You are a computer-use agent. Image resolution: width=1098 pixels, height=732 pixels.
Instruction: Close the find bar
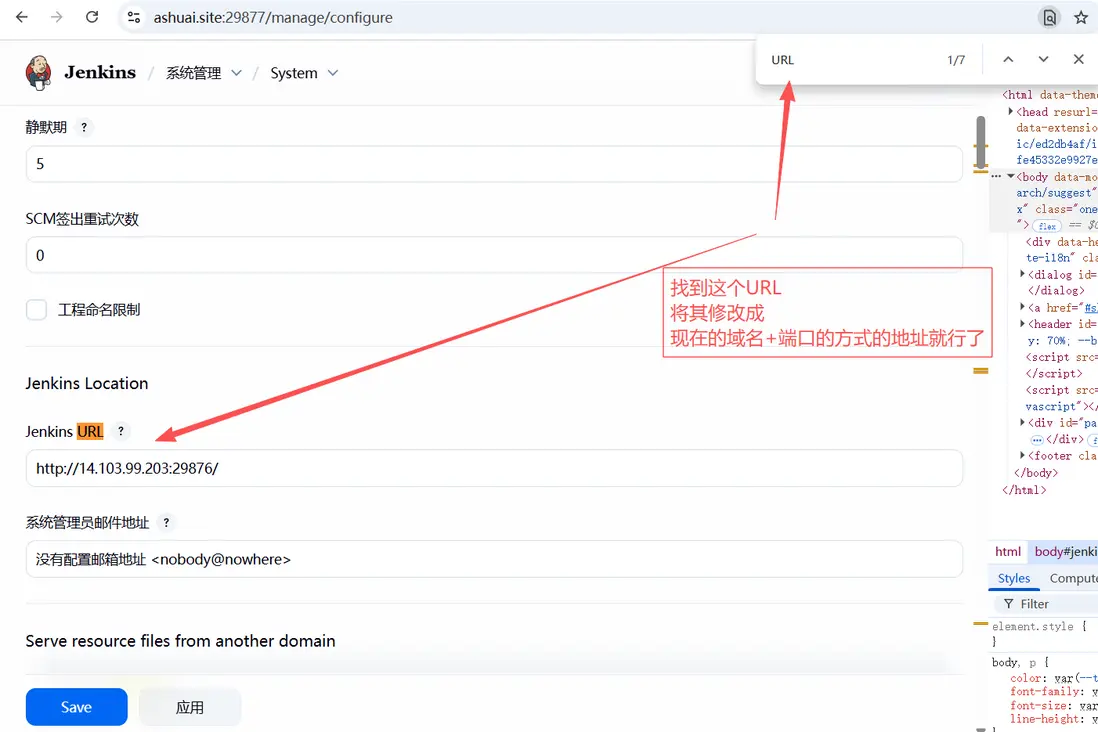click(1078, 60)
